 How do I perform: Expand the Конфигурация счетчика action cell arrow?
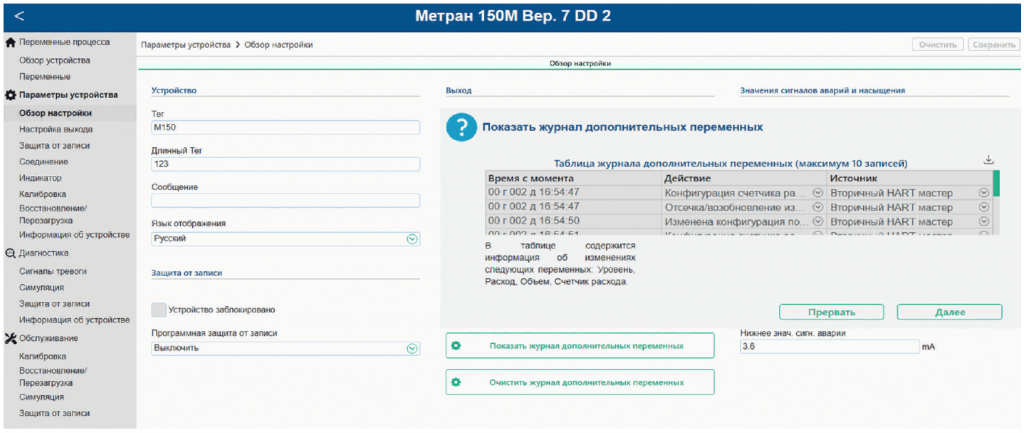tap(816, 193)
